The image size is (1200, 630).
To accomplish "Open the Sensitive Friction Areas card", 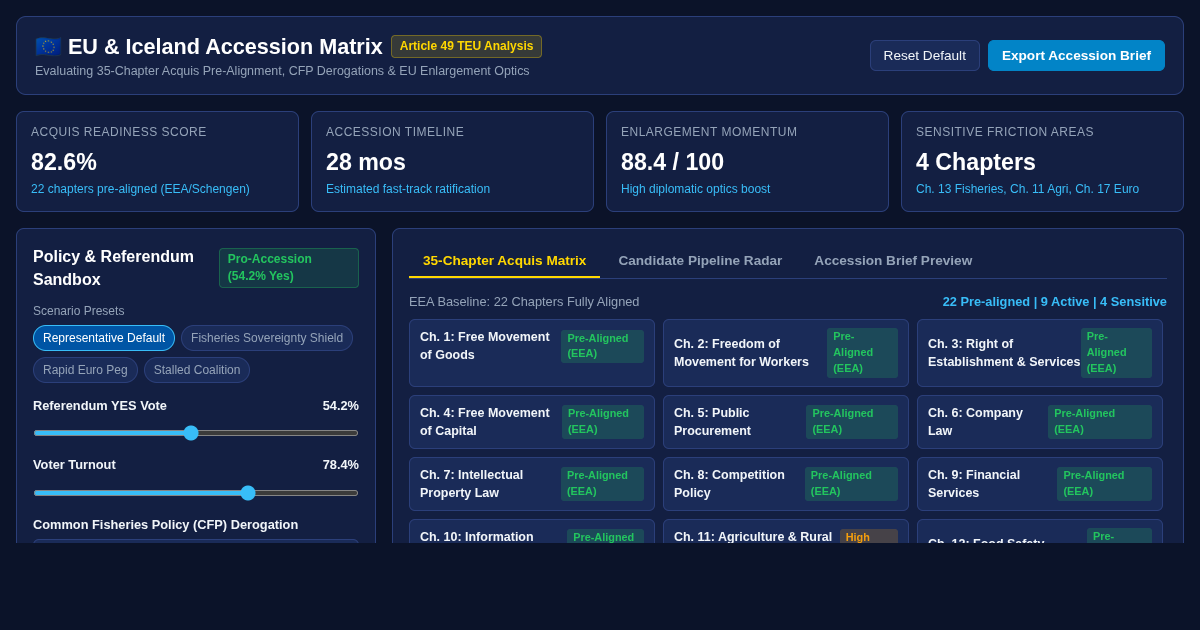I will pyautogui.click(x=1042, y=162).
